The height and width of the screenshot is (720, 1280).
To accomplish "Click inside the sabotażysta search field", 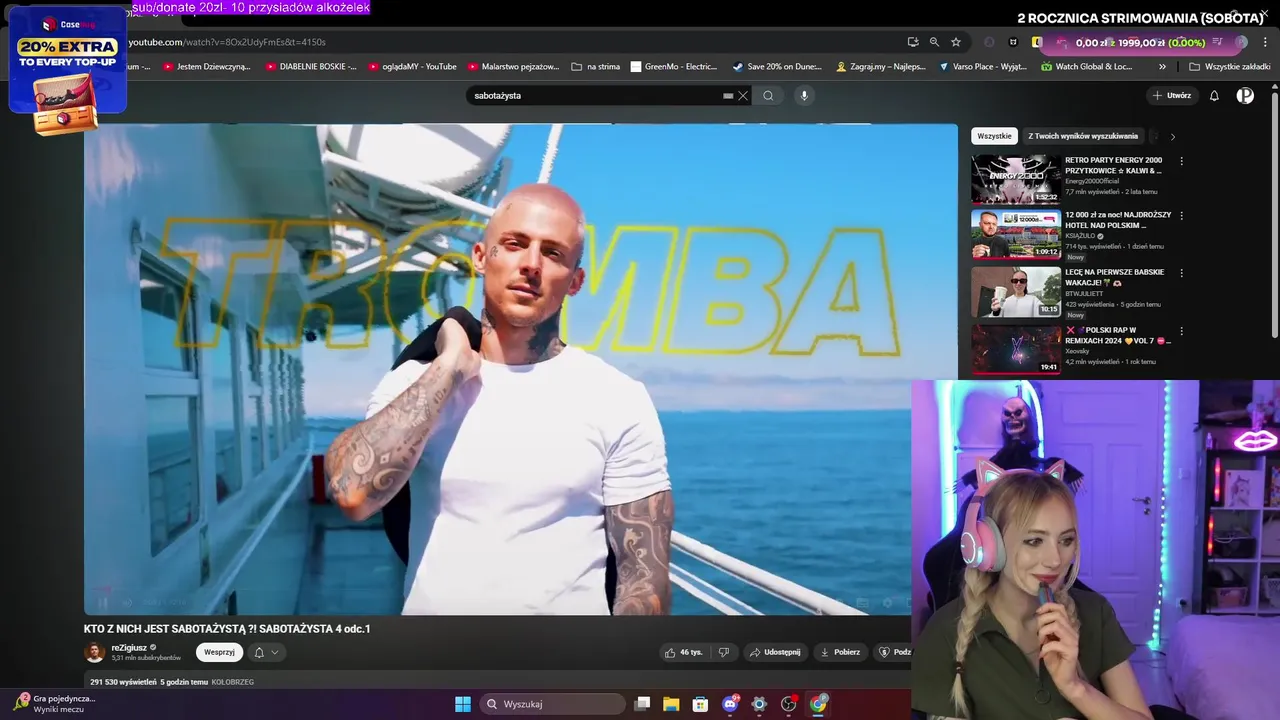I will (595, 96).
